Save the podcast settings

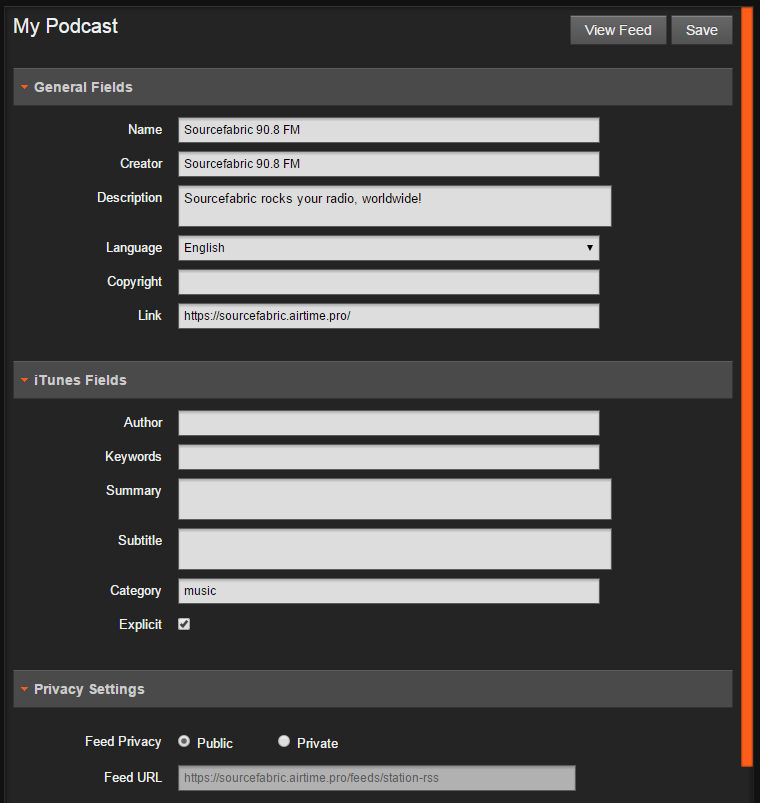pos(701,30)
